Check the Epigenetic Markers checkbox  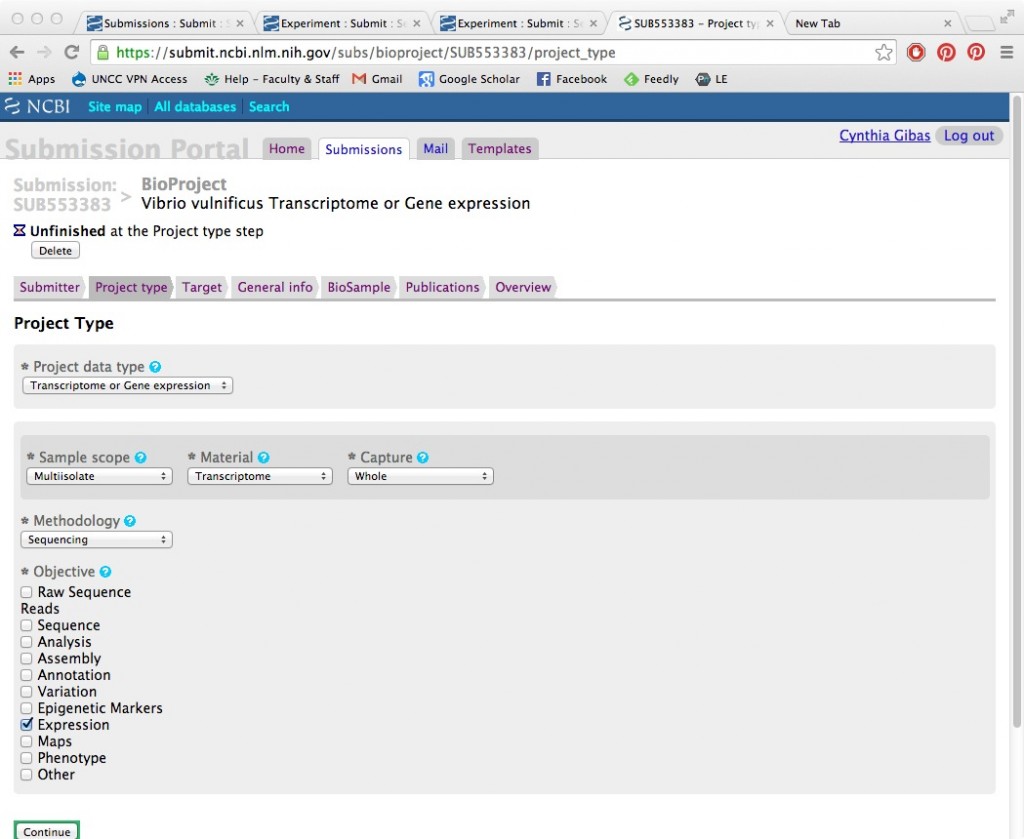point(27,708)
